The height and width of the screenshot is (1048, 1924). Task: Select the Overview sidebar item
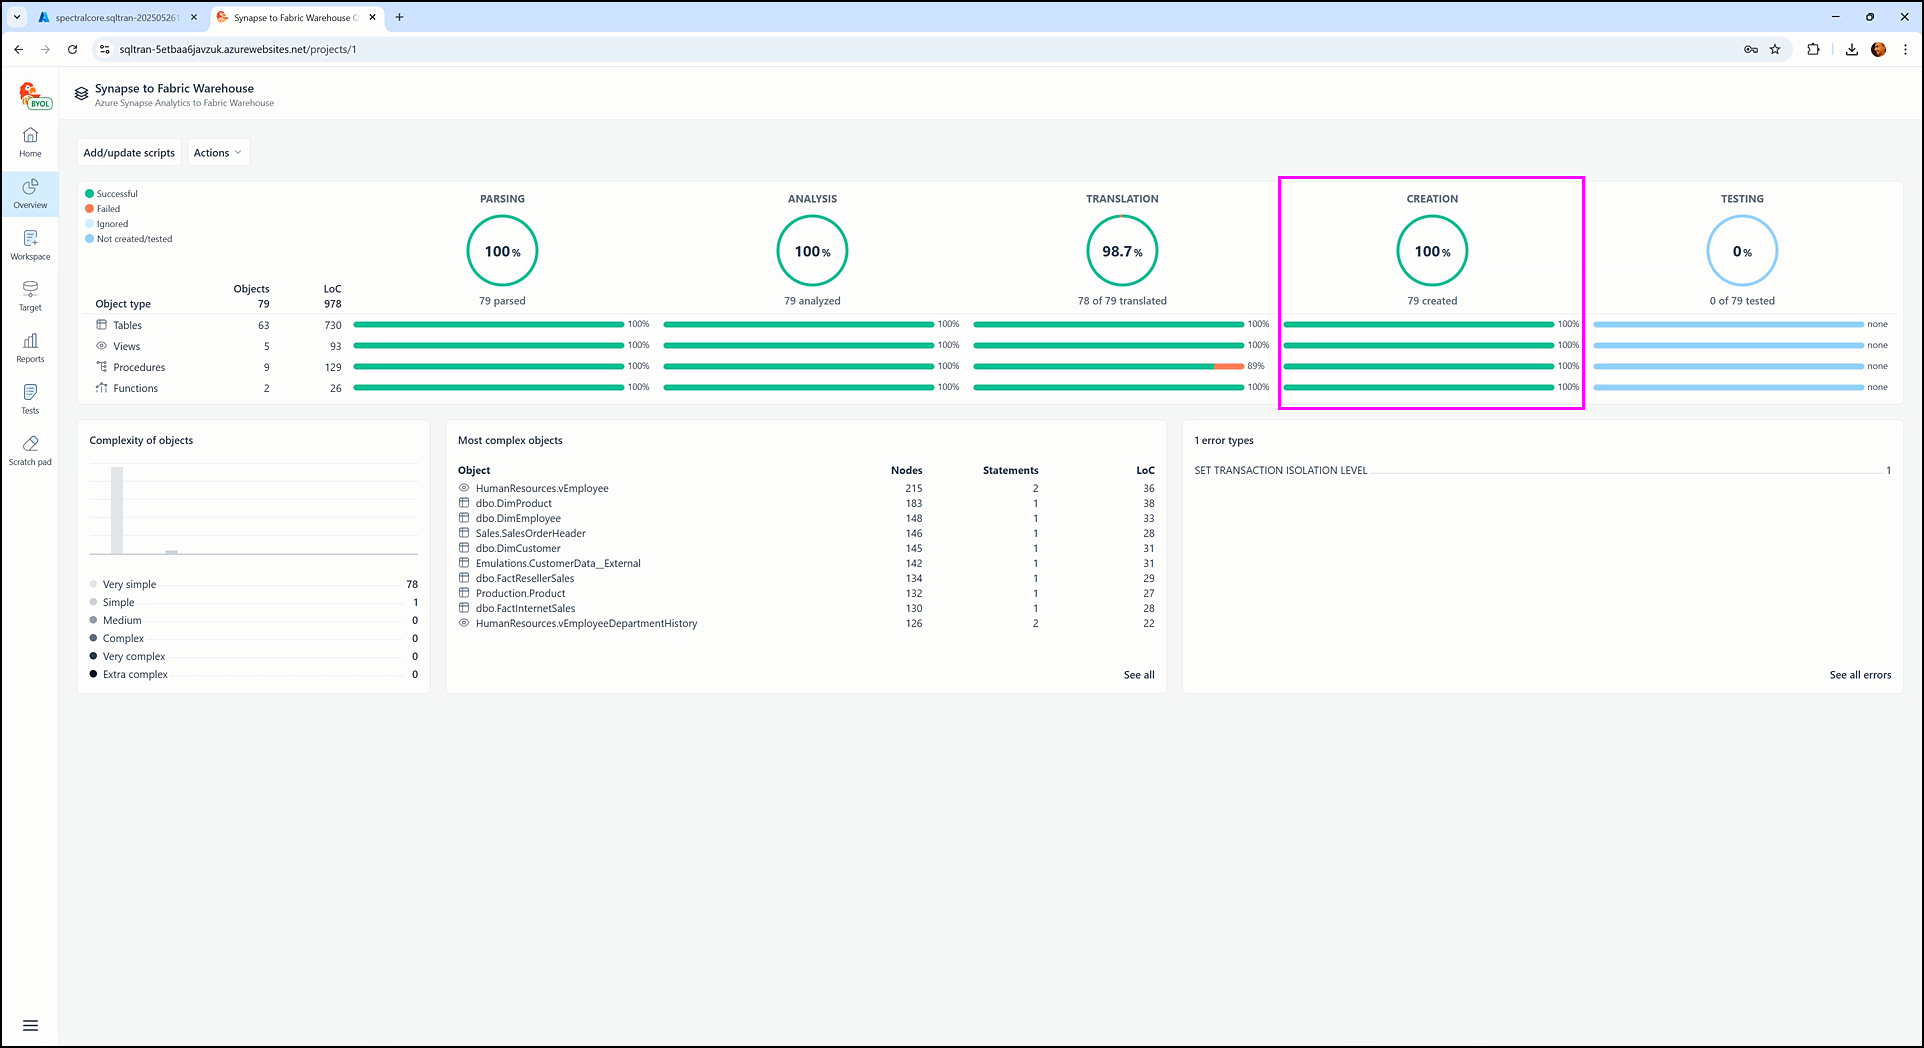pos(30,194)
